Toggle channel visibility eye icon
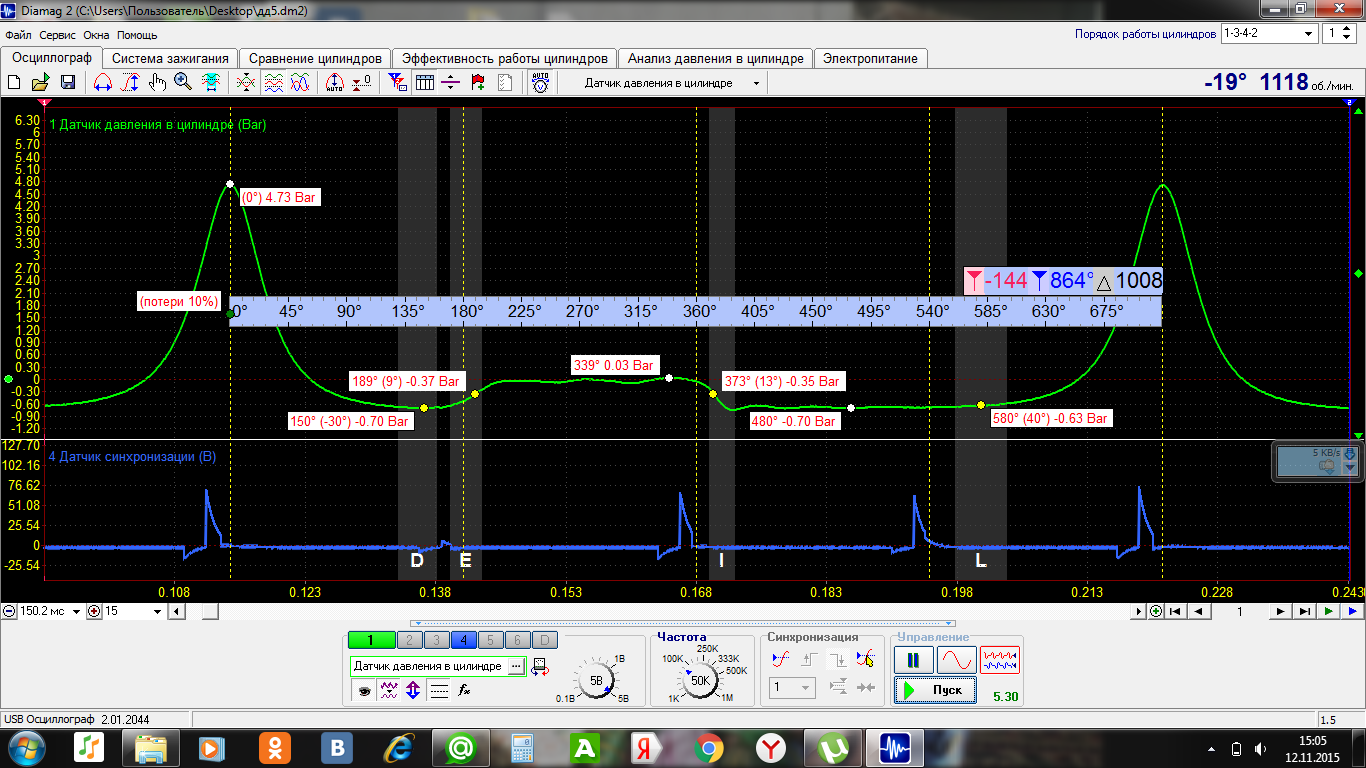 364,690
